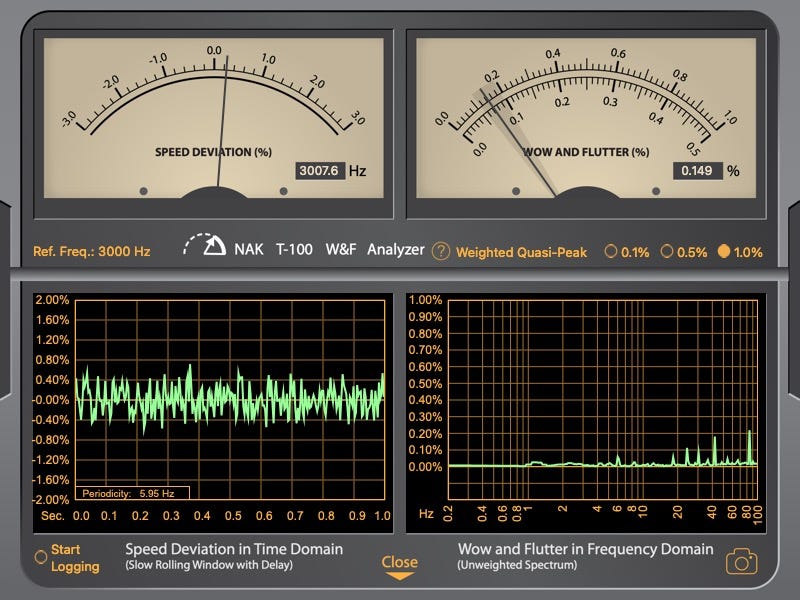Click the NAK tachometer logo icon
Screen dimensions: 800x600
click(205, 247)
